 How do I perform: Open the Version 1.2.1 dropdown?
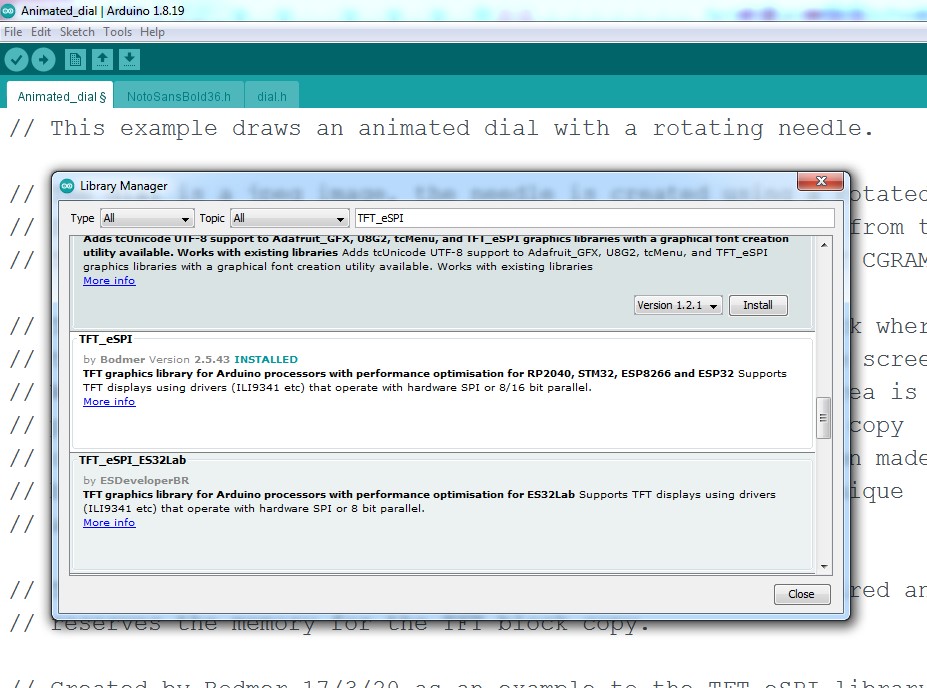[678, 305]
